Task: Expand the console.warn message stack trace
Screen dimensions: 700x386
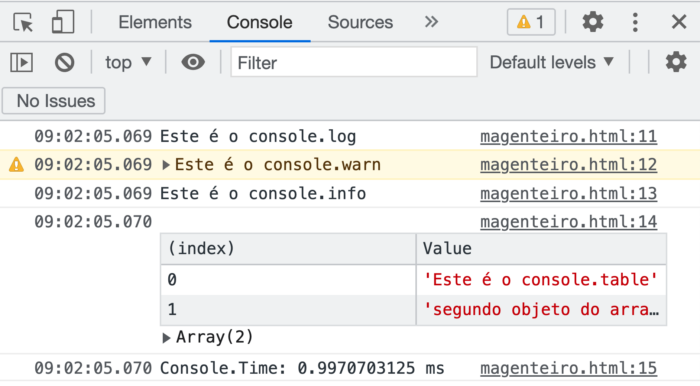Action: tap(166, 165)
